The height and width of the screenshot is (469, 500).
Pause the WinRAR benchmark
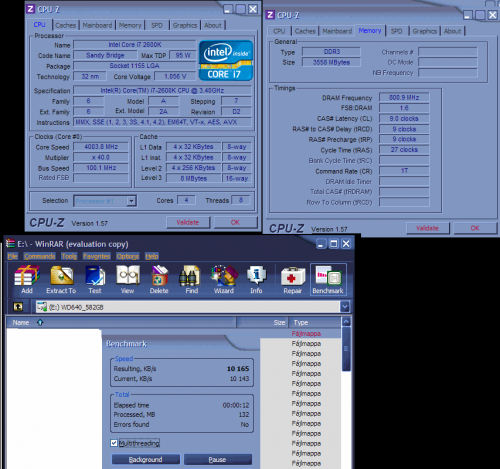click(x=217, y=459)
